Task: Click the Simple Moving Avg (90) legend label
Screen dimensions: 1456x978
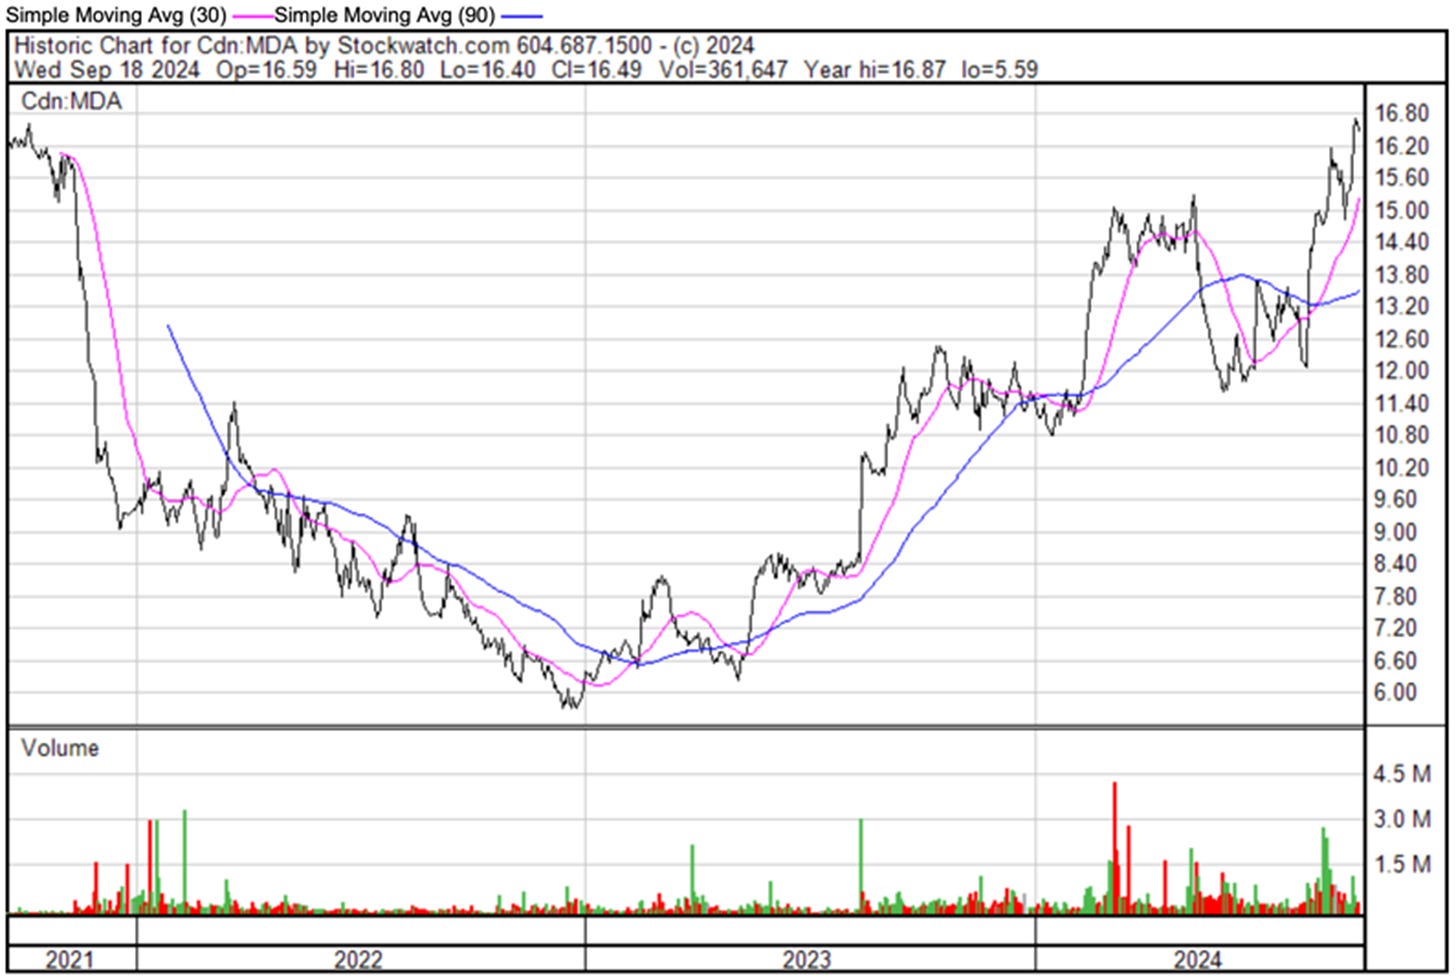Action: pyautogui.click(x=384, y=15)
